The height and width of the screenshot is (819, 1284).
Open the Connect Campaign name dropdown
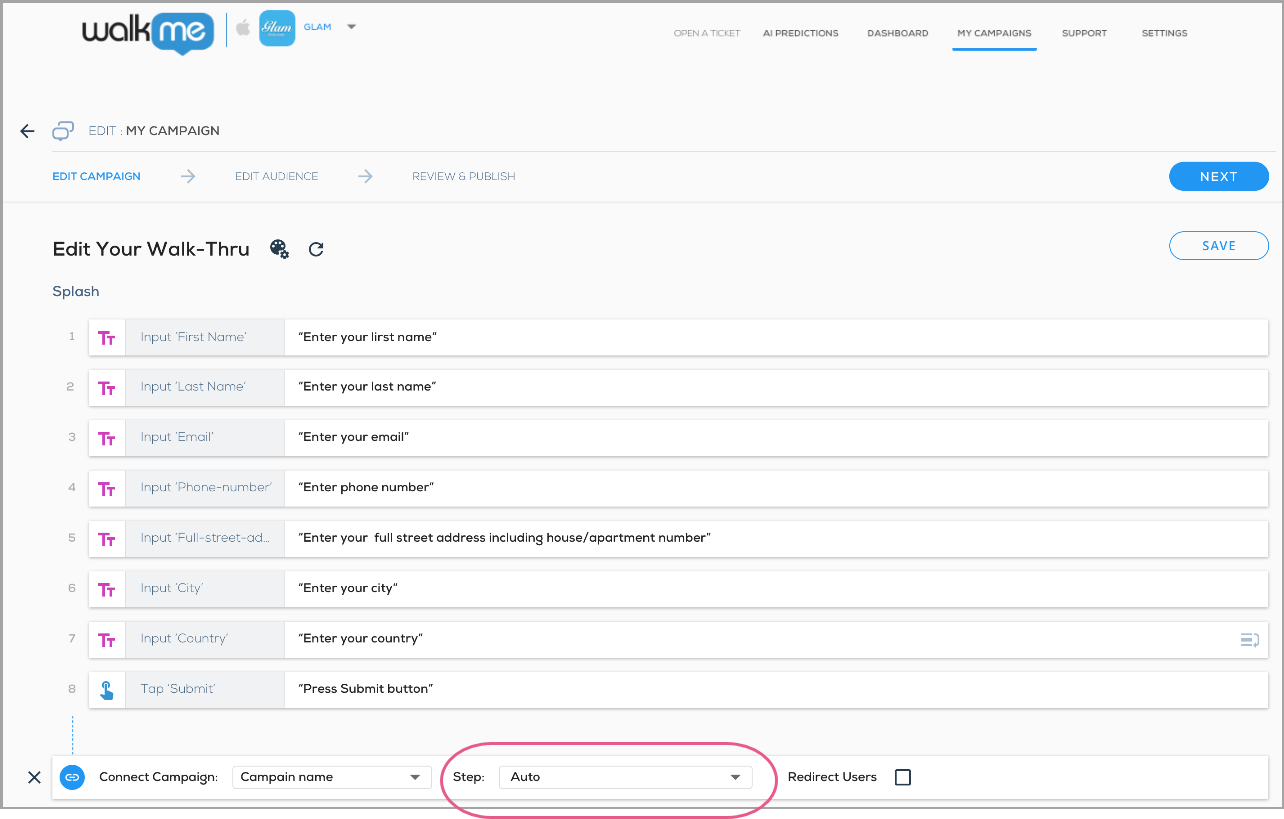331,776
